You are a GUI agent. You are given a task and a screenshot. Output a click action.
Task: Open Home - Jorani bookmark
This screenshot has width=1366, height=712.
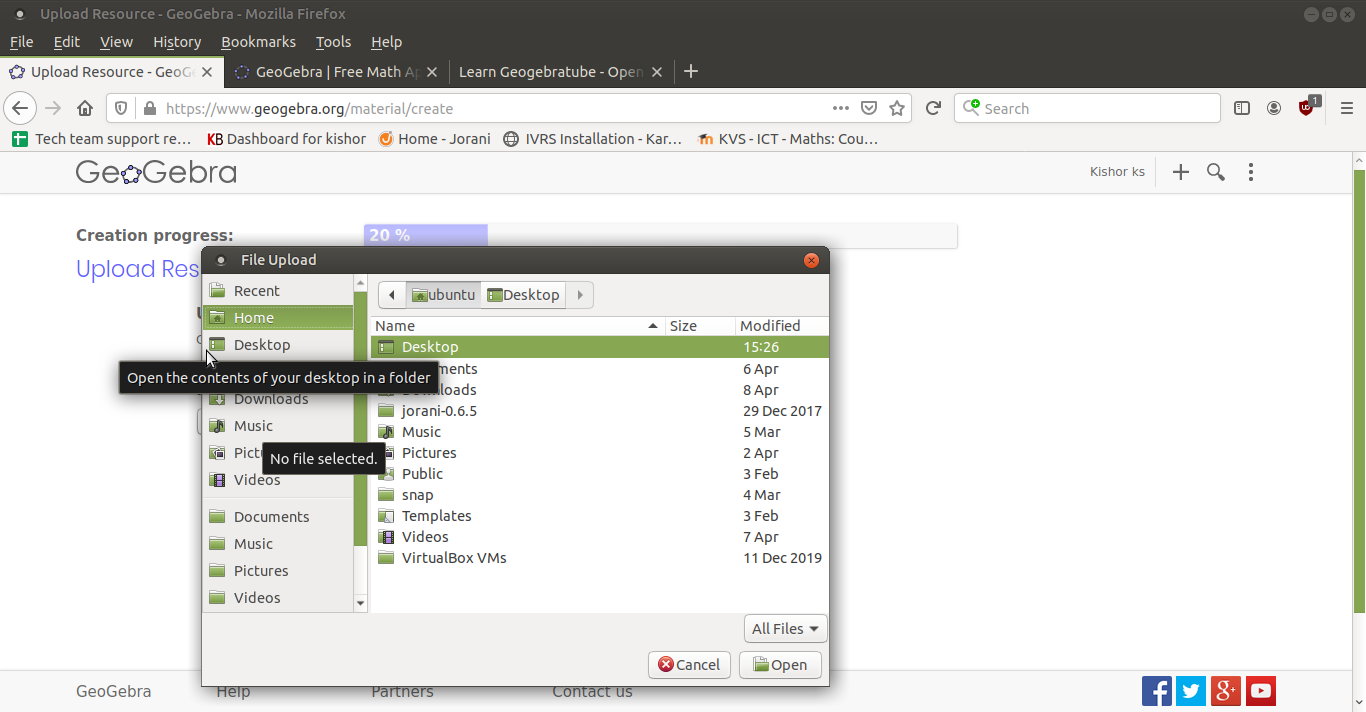tap(434, 139)
